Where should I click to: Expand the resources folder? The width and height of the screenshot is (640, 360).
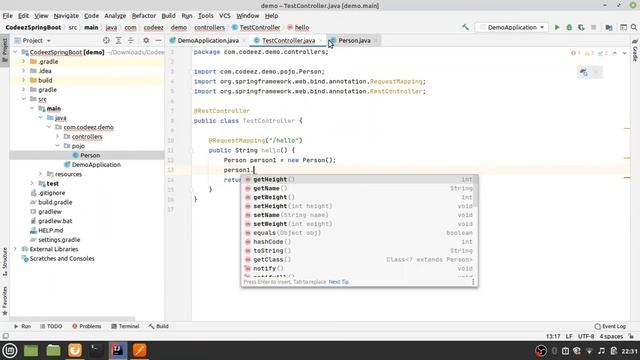(40, 174)
